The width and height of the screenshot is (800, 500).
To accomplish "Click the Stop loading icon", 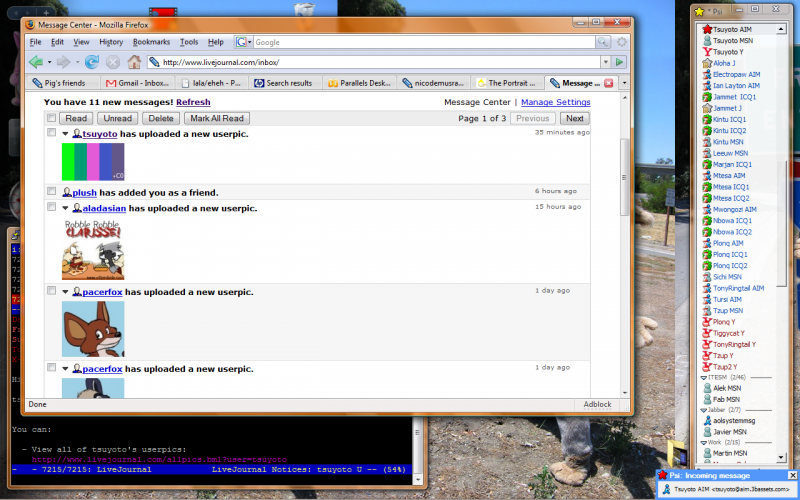I will click(x=113, y=62).
